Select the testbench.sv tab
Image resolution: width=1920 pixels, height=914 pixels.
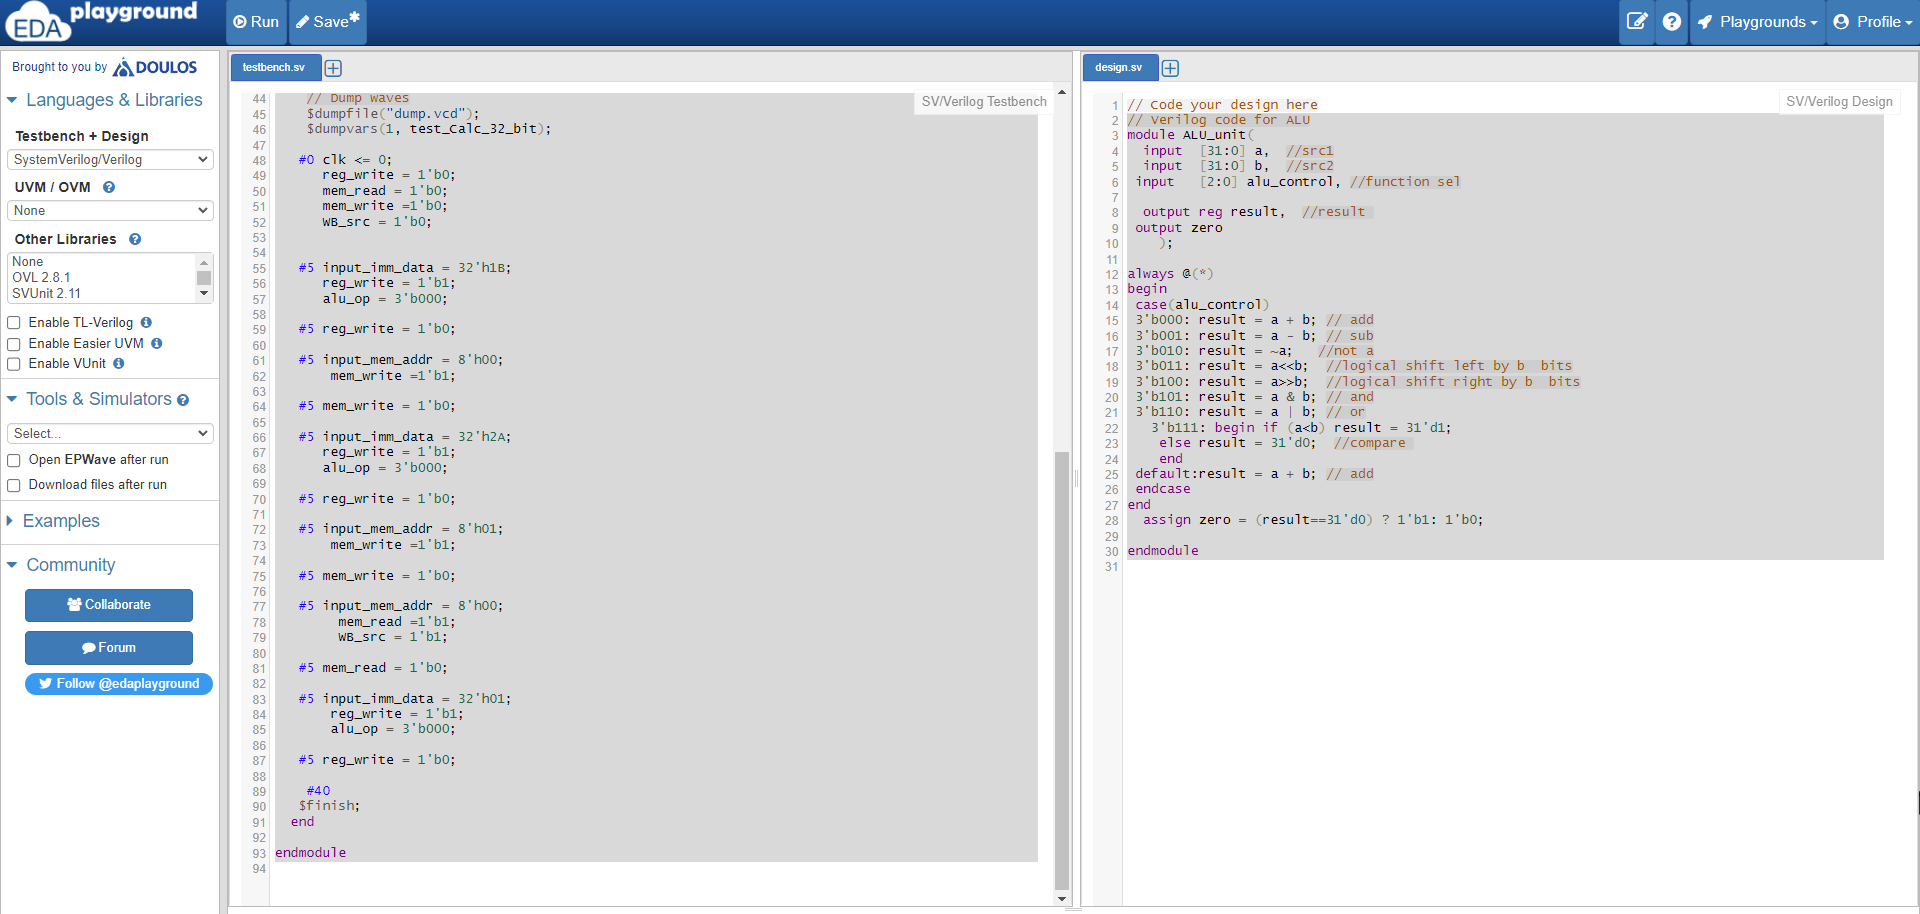[x=275, y=67]
